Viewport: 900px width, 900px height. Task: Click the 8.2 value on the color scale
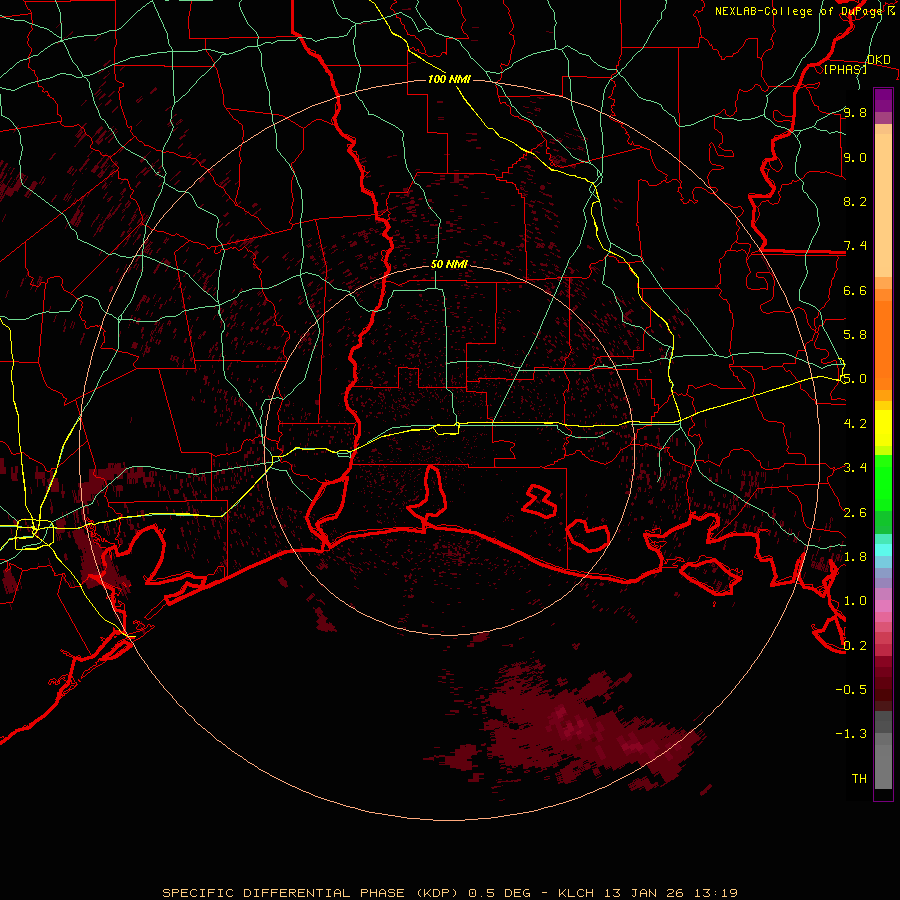(x=855, y=201)
